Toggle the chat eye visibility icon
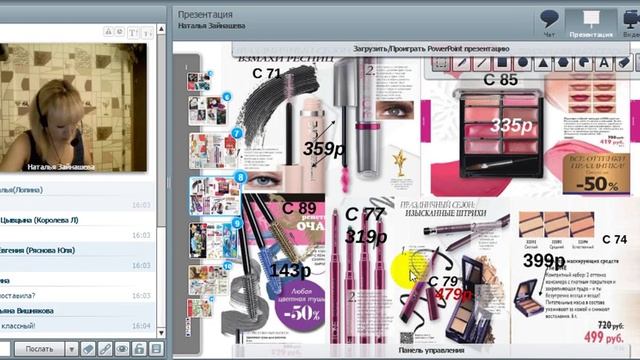Screen dimensions: 640x360 click(x=122, y=349)
